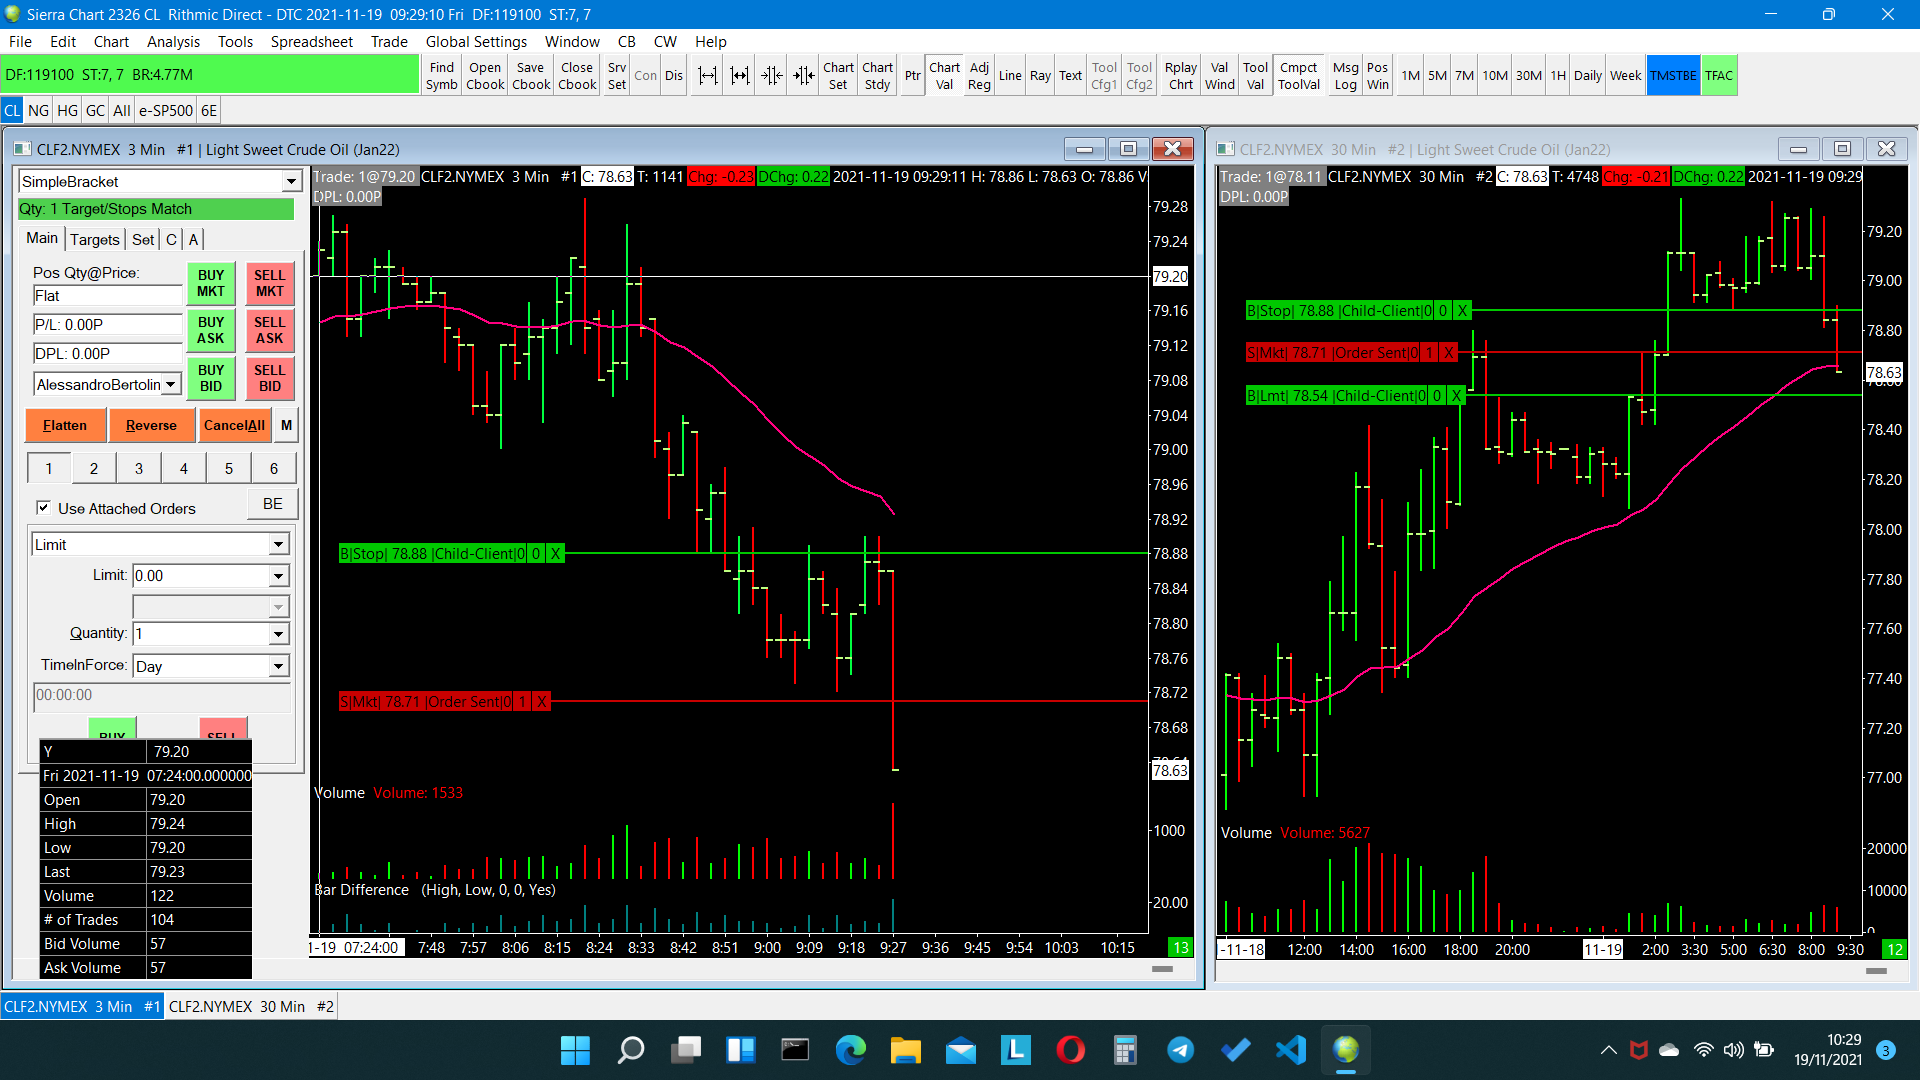The width and height of the screenshot is (1920, 1080).
Task: Cancel B Lmt 78.54 order on the 30 Min chart
Action: pyautogui.click(x=1456, y=396)
